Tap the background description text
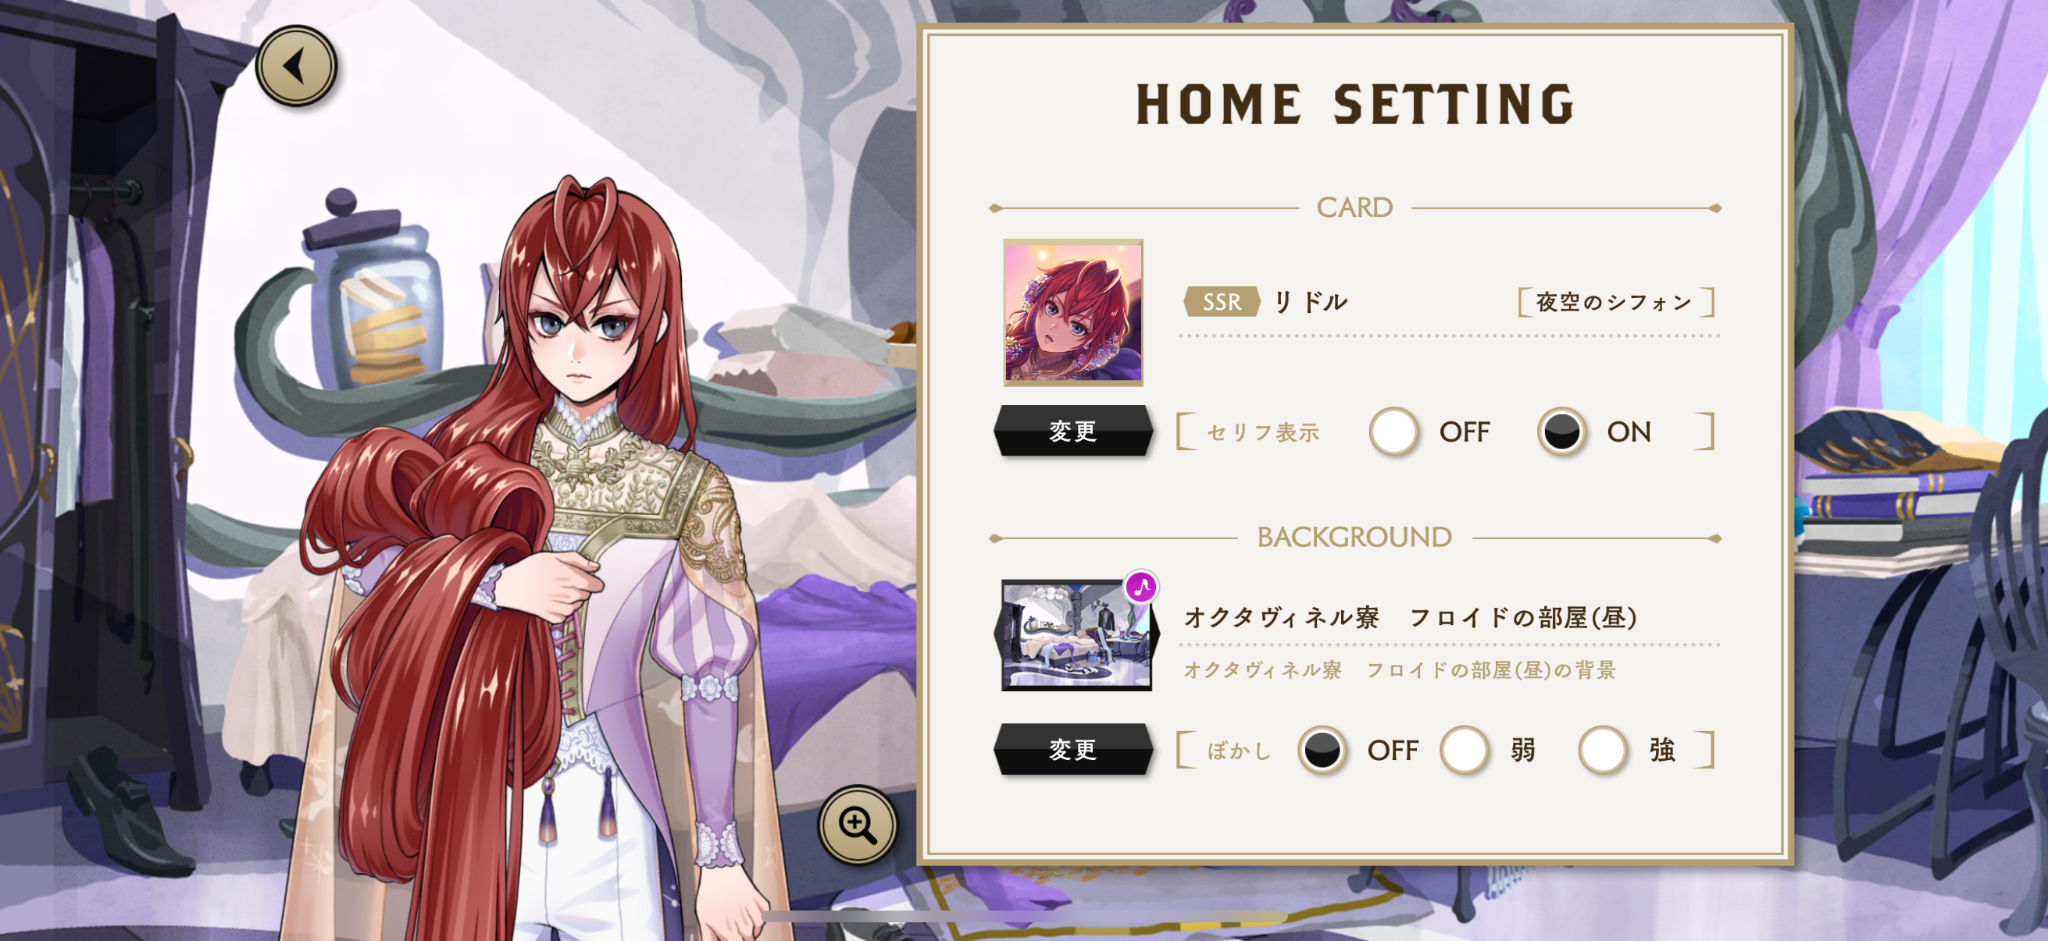This screenshot has width=2048, height=941. point(1399,670)
